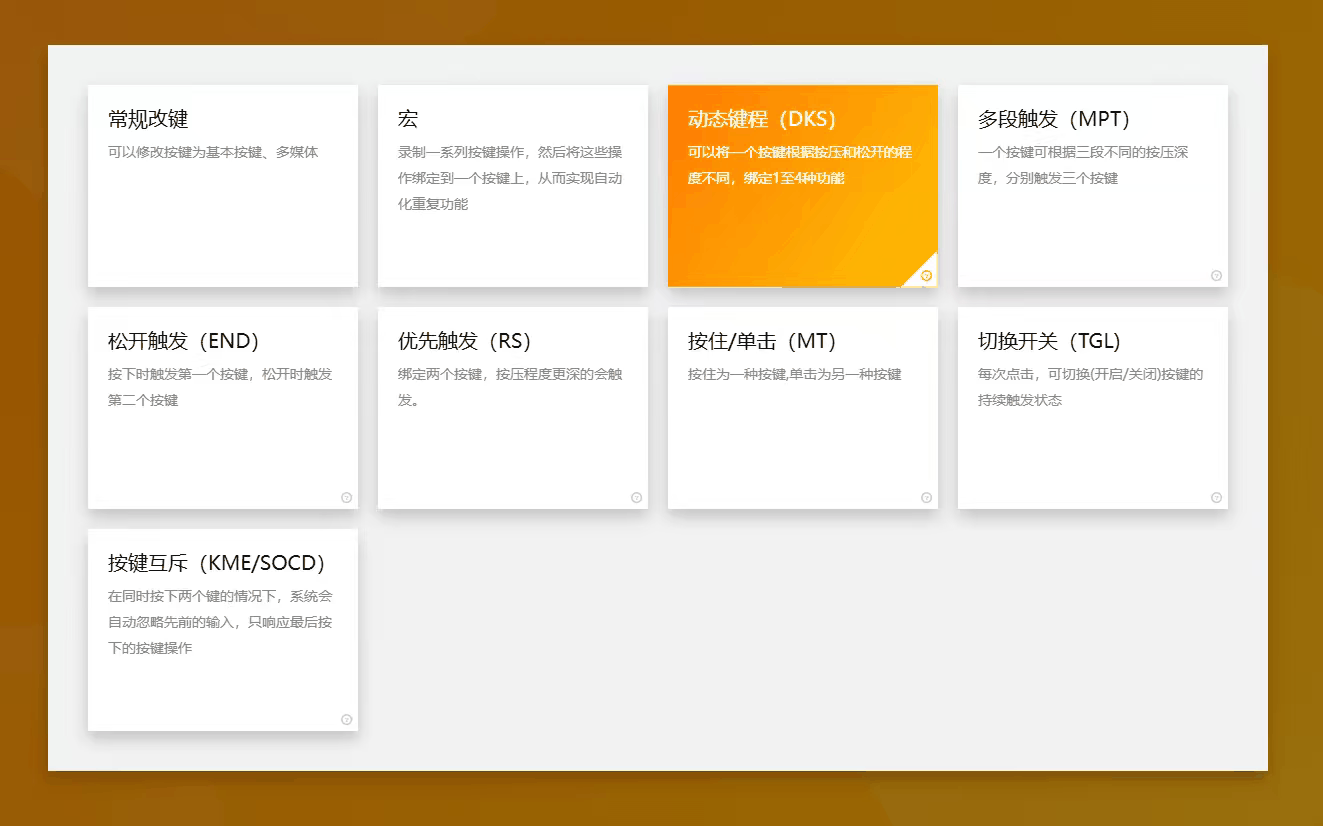Select the 松开触发 (END) title
The height and width of the screenshot is (826, 1323).
tap(183, 341)
